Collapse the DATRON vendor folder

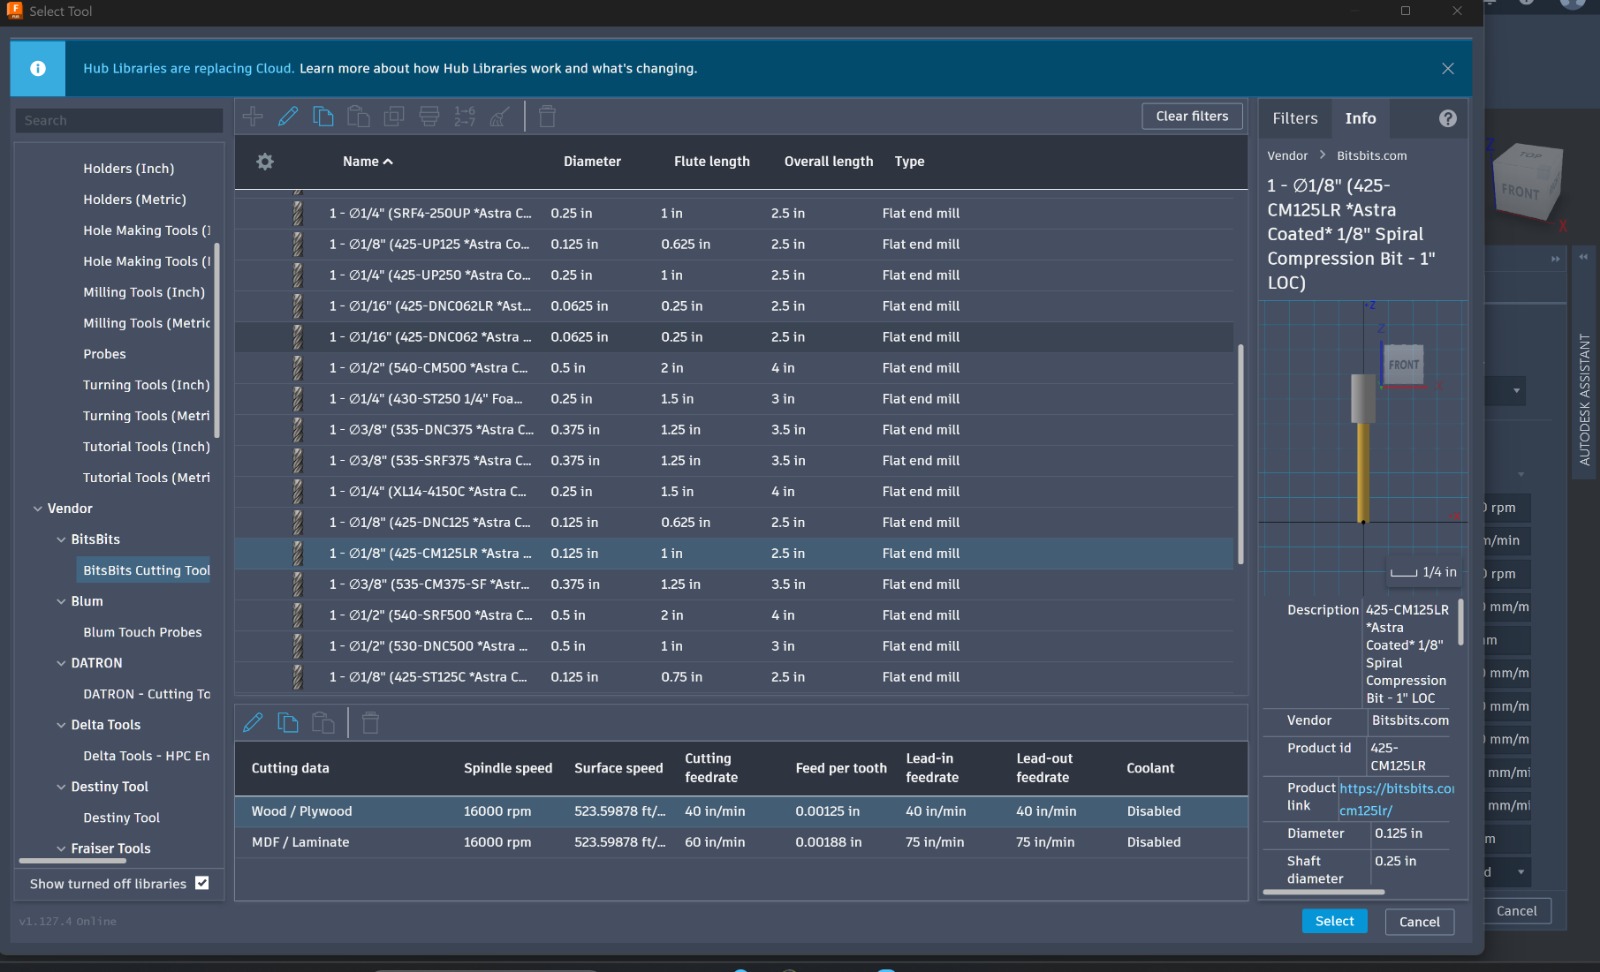tap(61, 664)
